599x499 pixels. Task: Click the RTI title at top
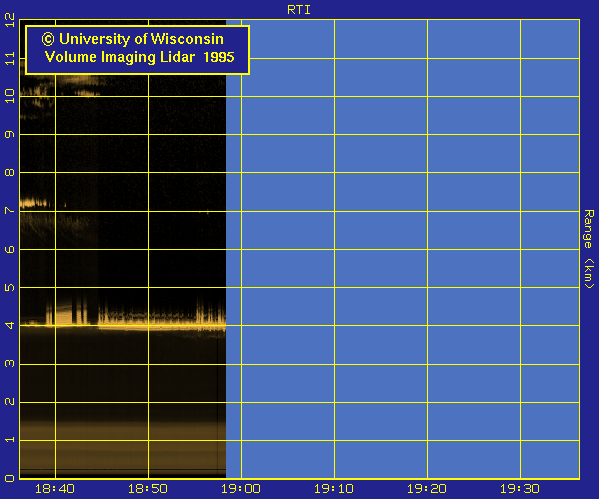(299, 10)
